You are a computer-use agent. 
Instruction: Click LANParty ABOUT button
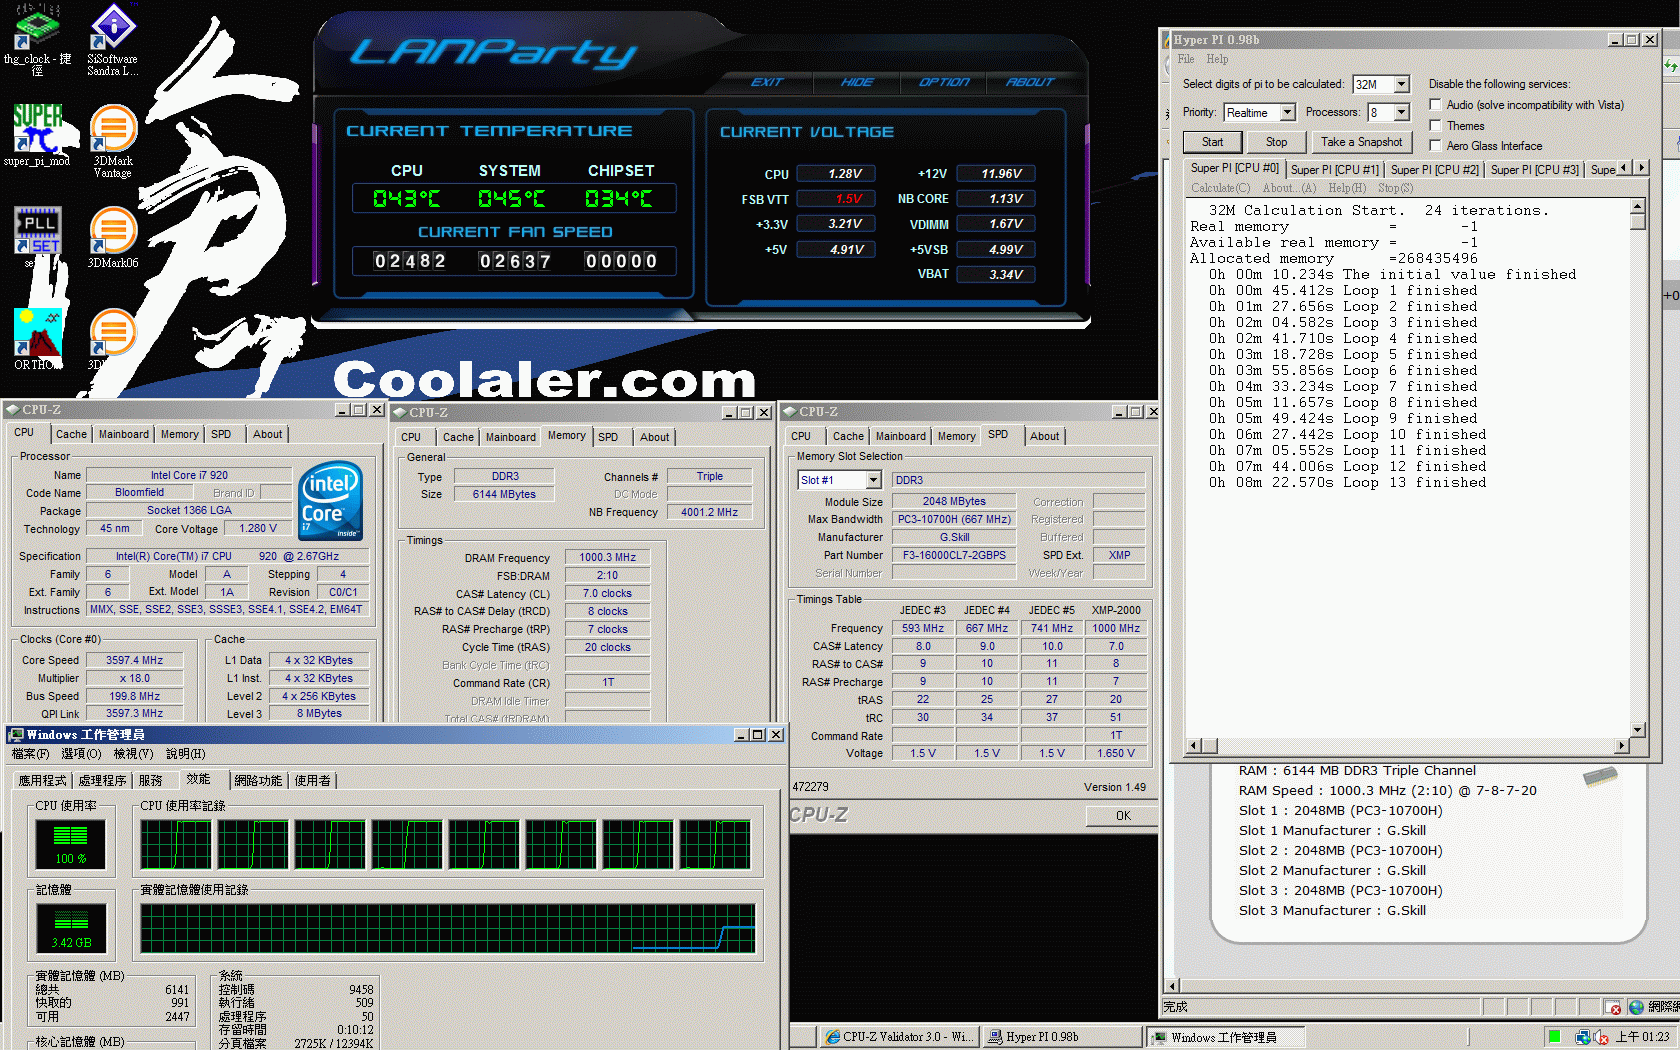[1030, 82]
